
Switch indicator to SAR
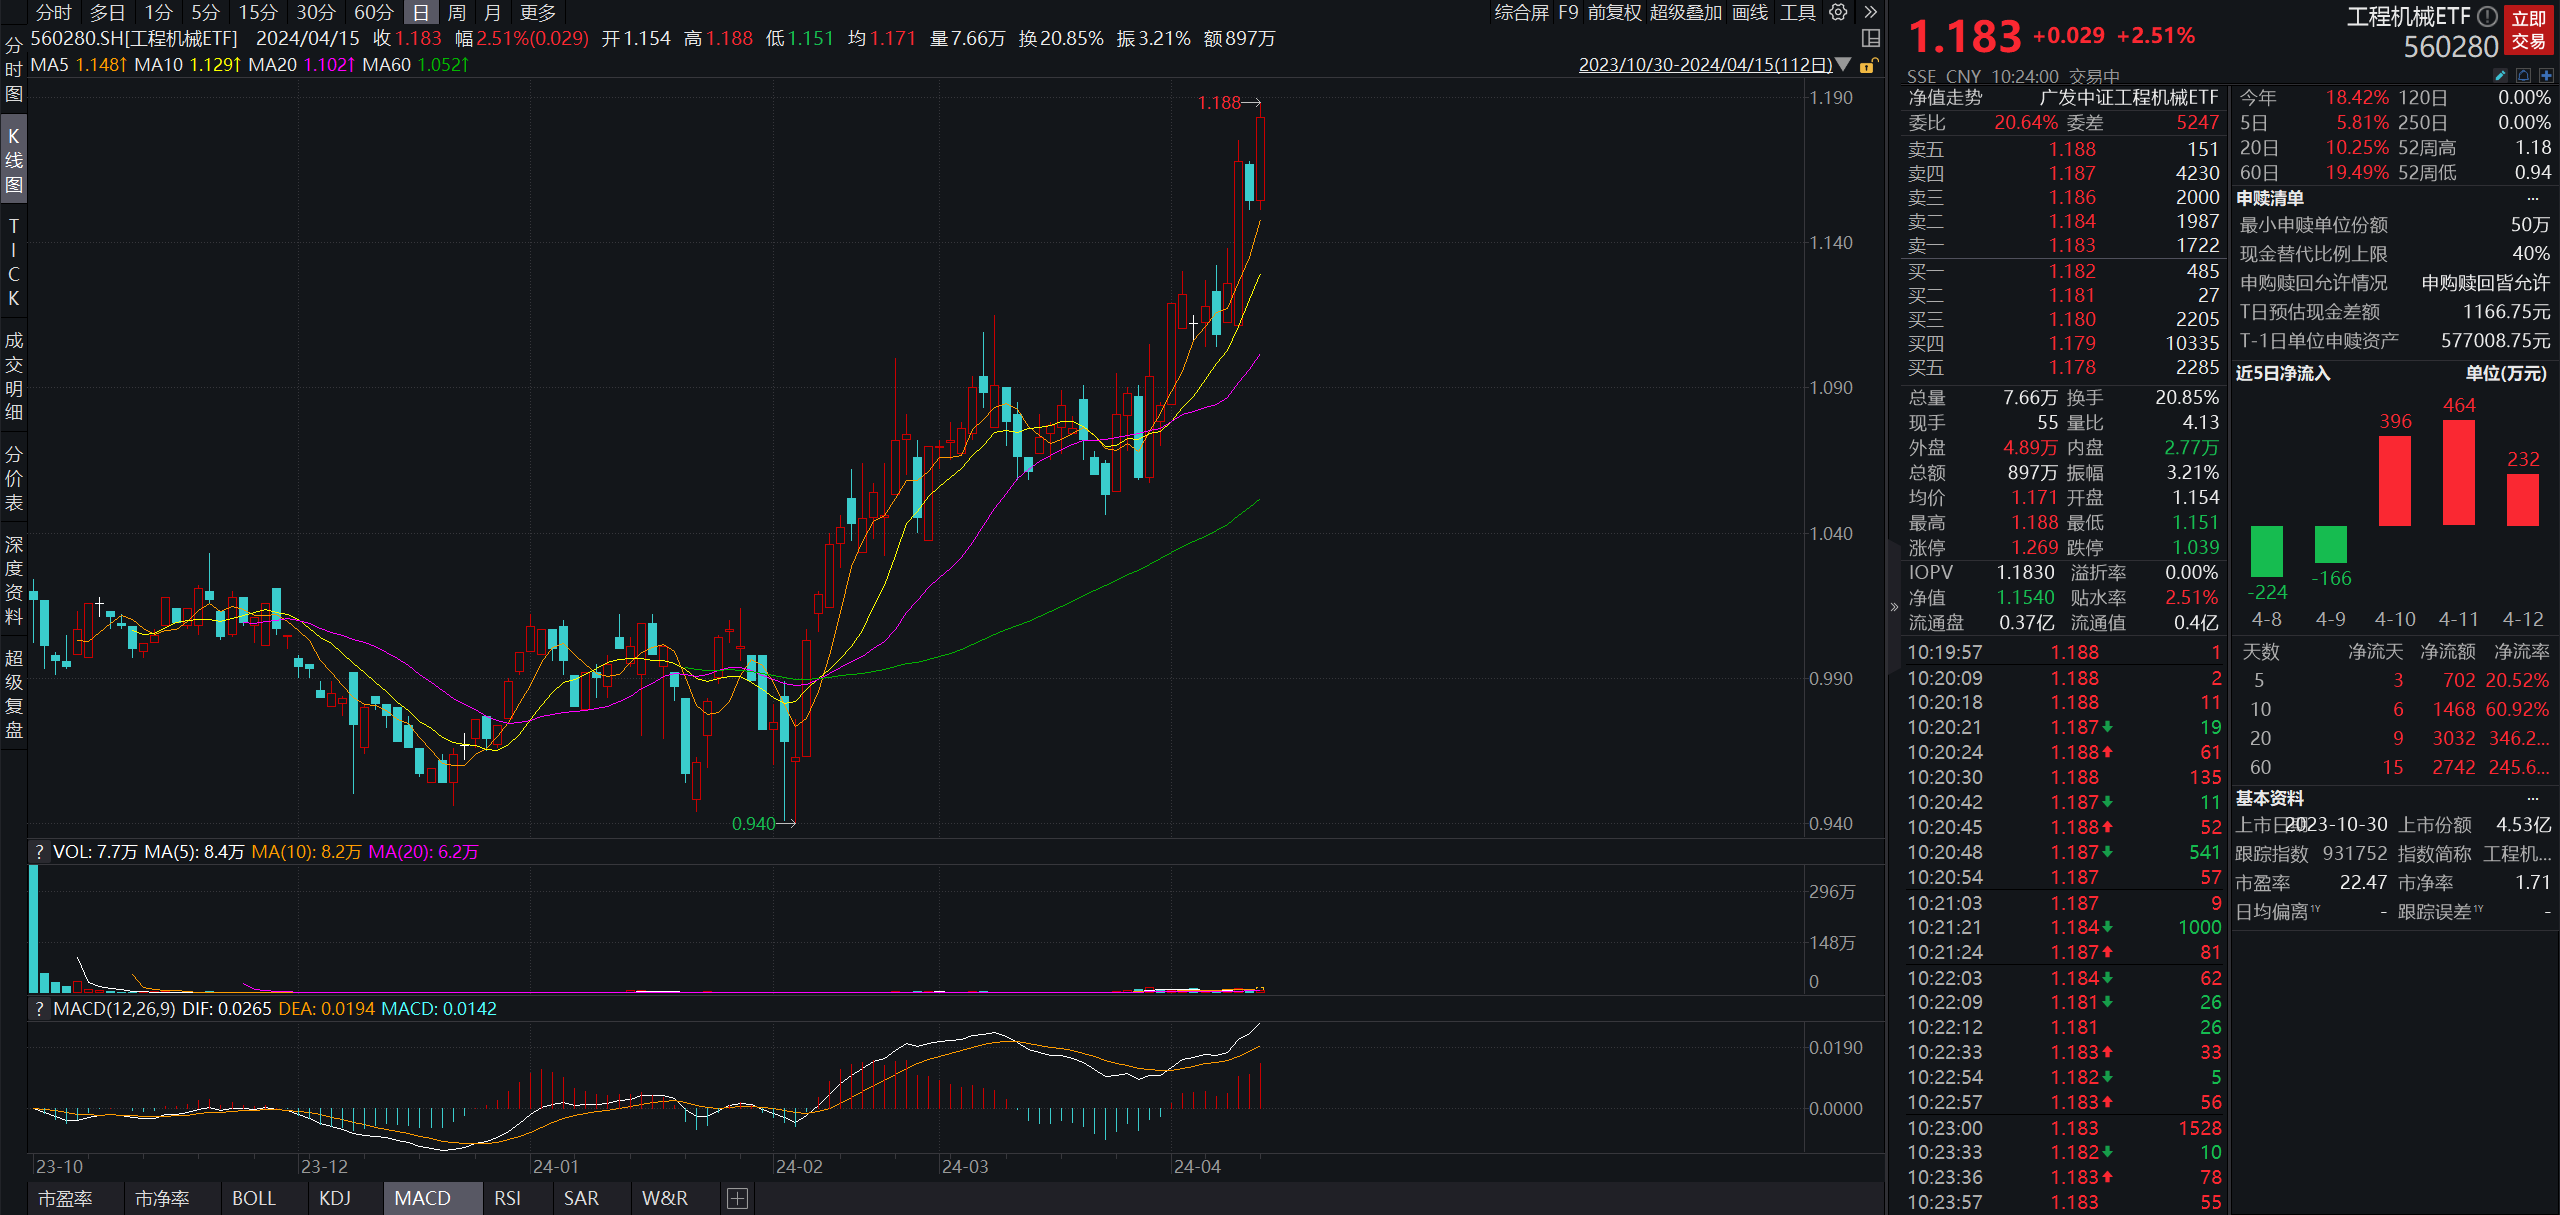(581, 1198)
